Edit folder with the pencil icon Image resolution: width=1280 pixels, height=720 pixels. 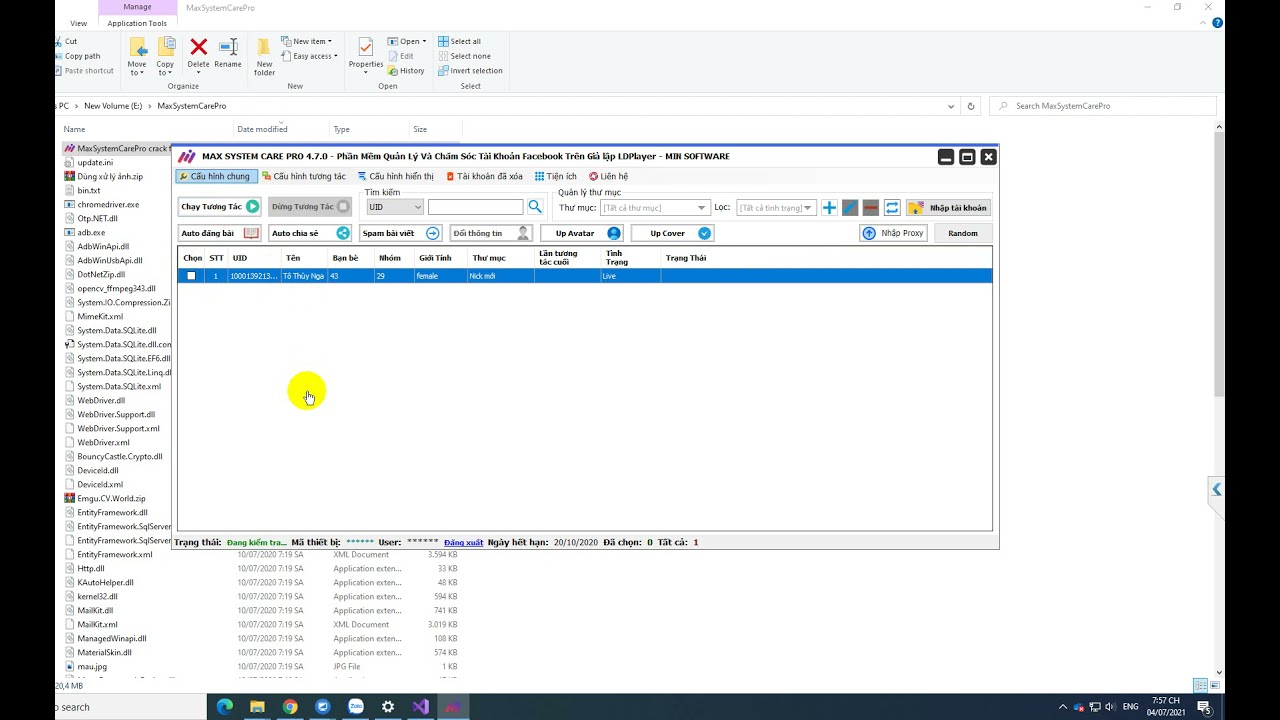(x=850, y=207)
